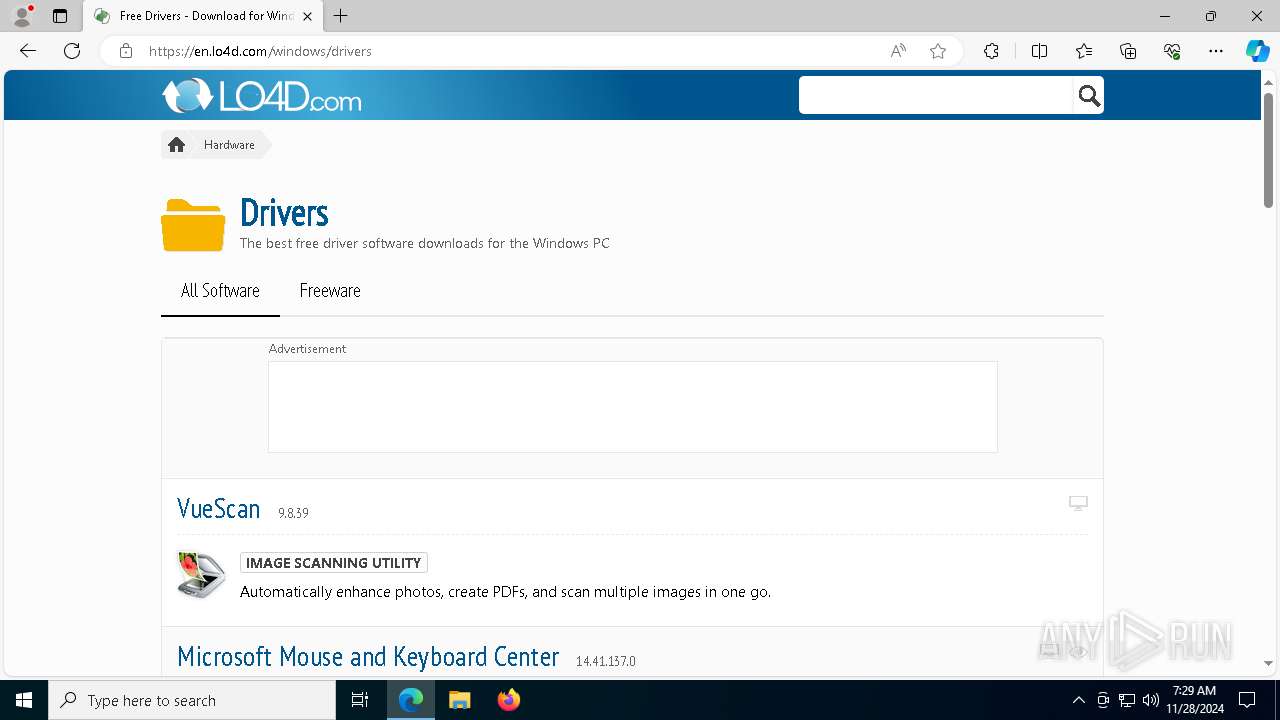Click the taskbar clock and date
Viewport: 1280px width, 720px height.
pyautogui.click(x=1194, y=700)
